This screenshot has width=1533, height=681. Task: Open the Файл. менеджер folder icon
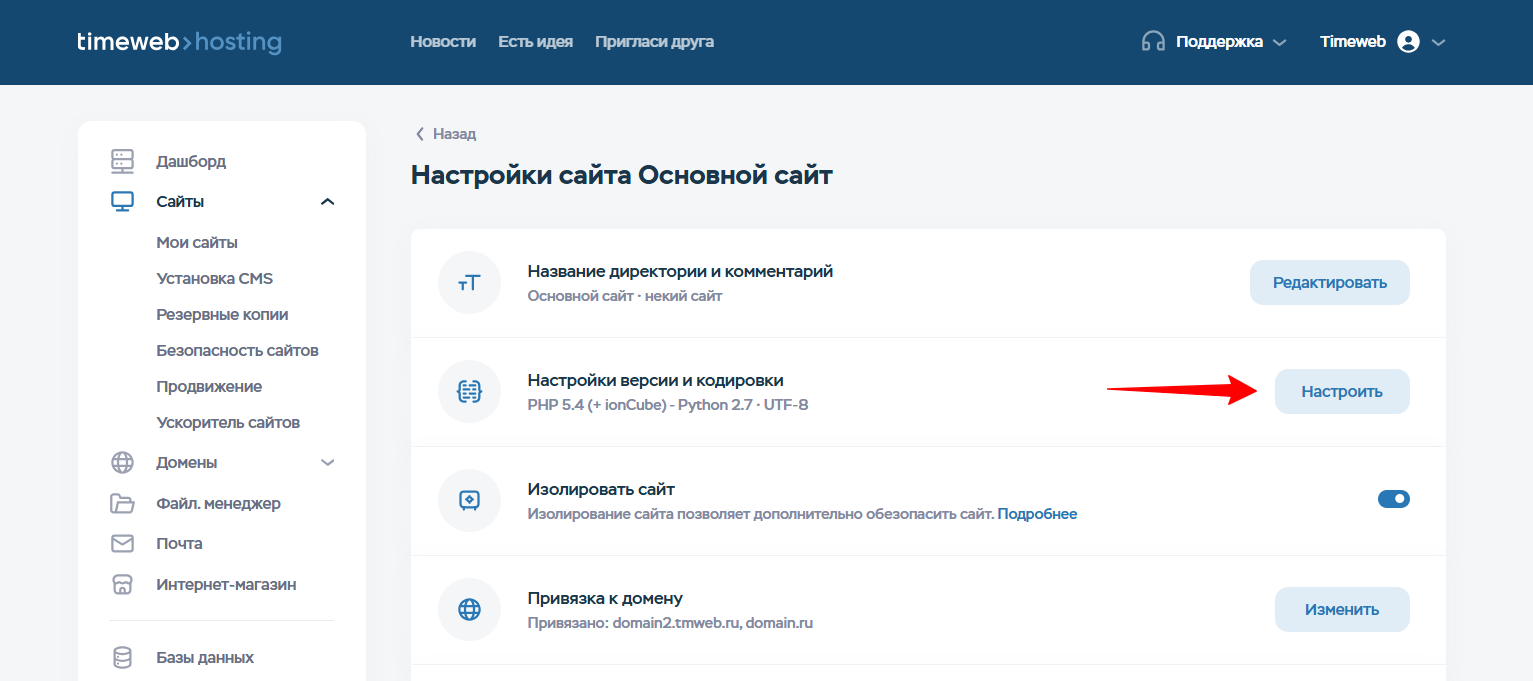[x=122, y=504]
